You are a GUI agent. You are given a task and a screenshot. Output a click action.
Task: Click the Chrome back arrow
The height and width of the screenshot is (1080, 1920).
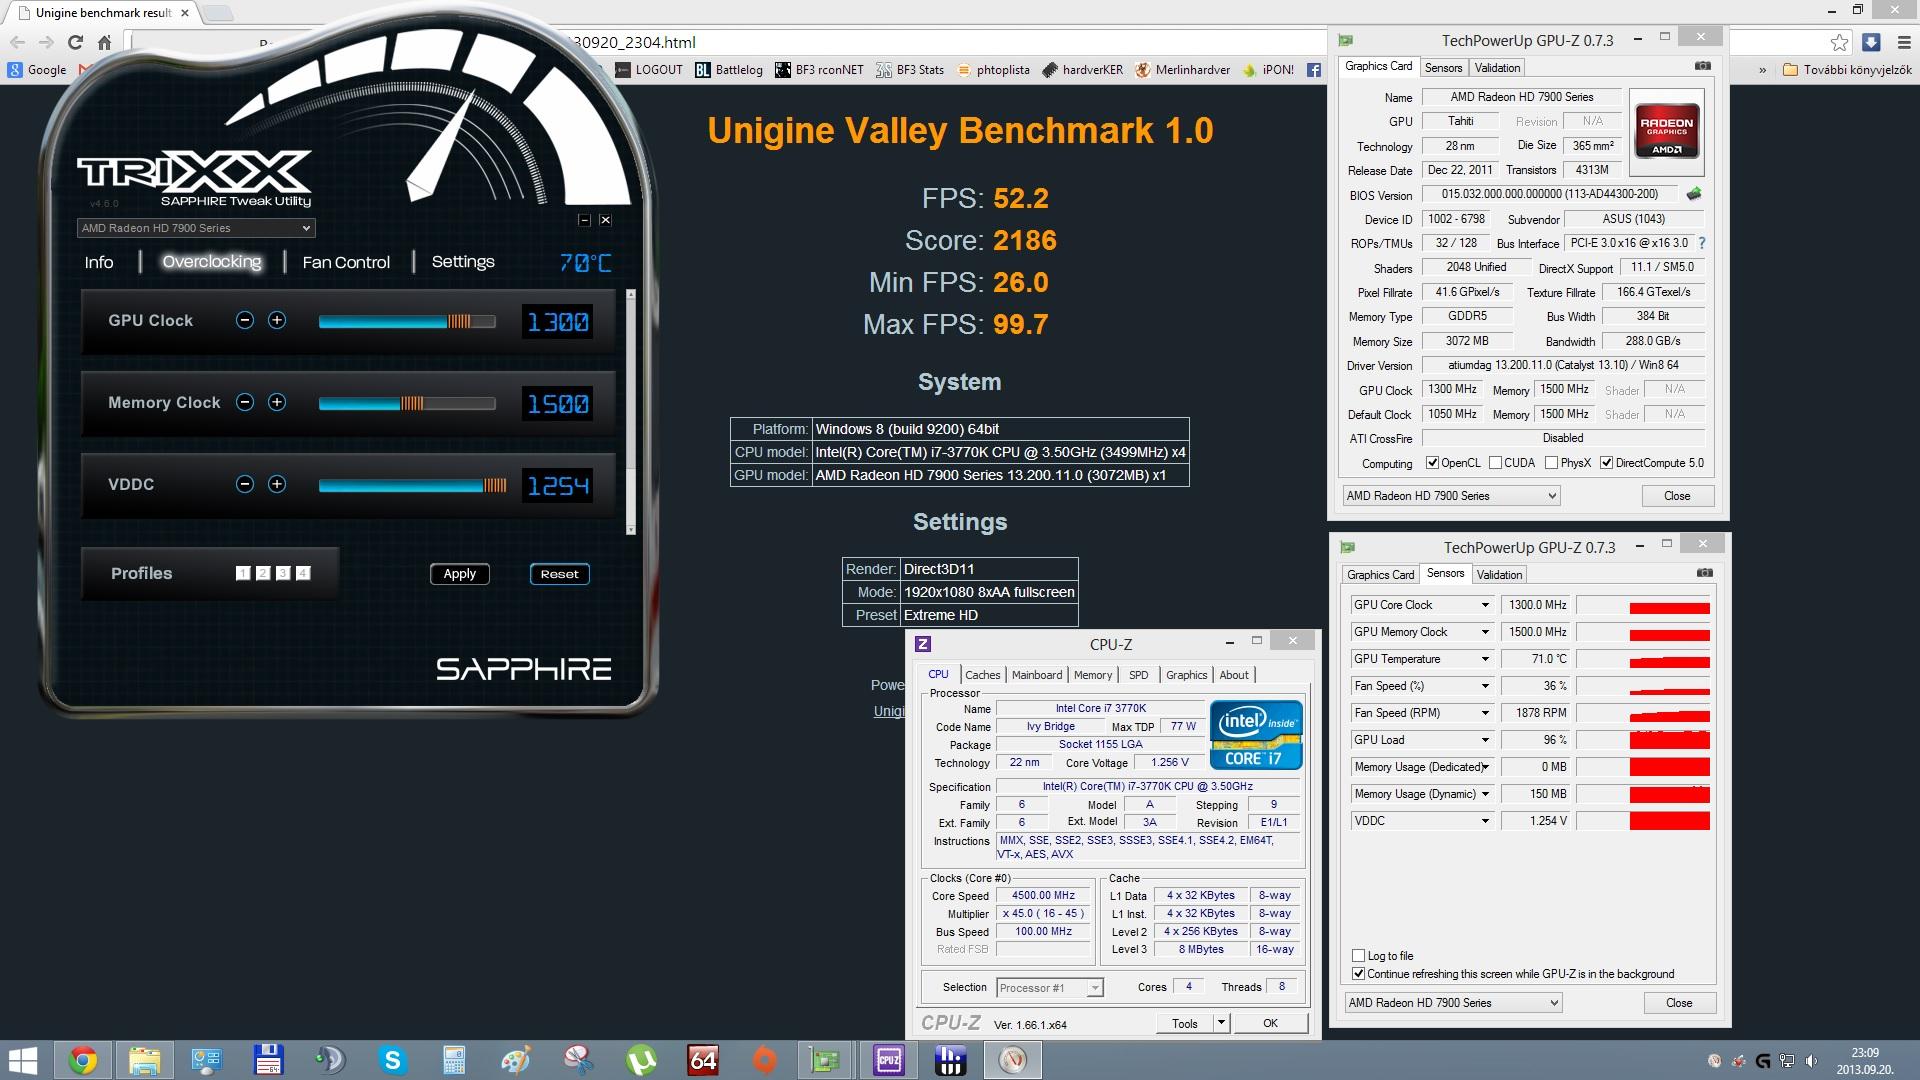tap(17, 42)
